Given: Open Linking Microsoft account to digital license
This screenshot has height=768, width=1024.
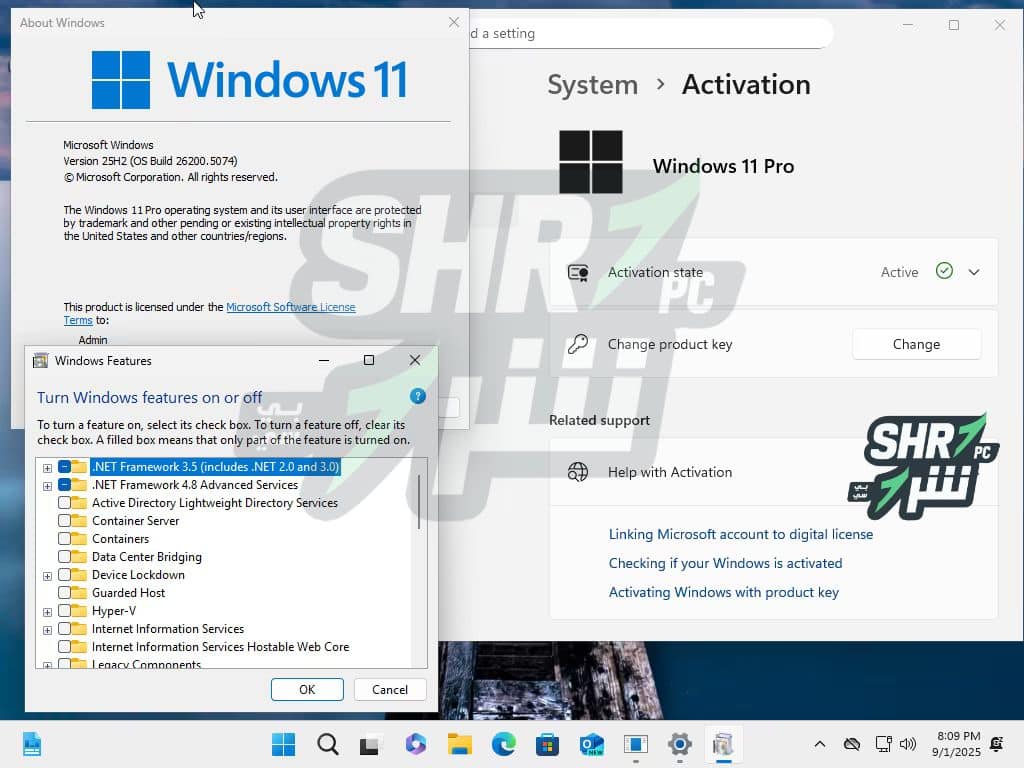Looking at the screenshot, I should 741,534.
